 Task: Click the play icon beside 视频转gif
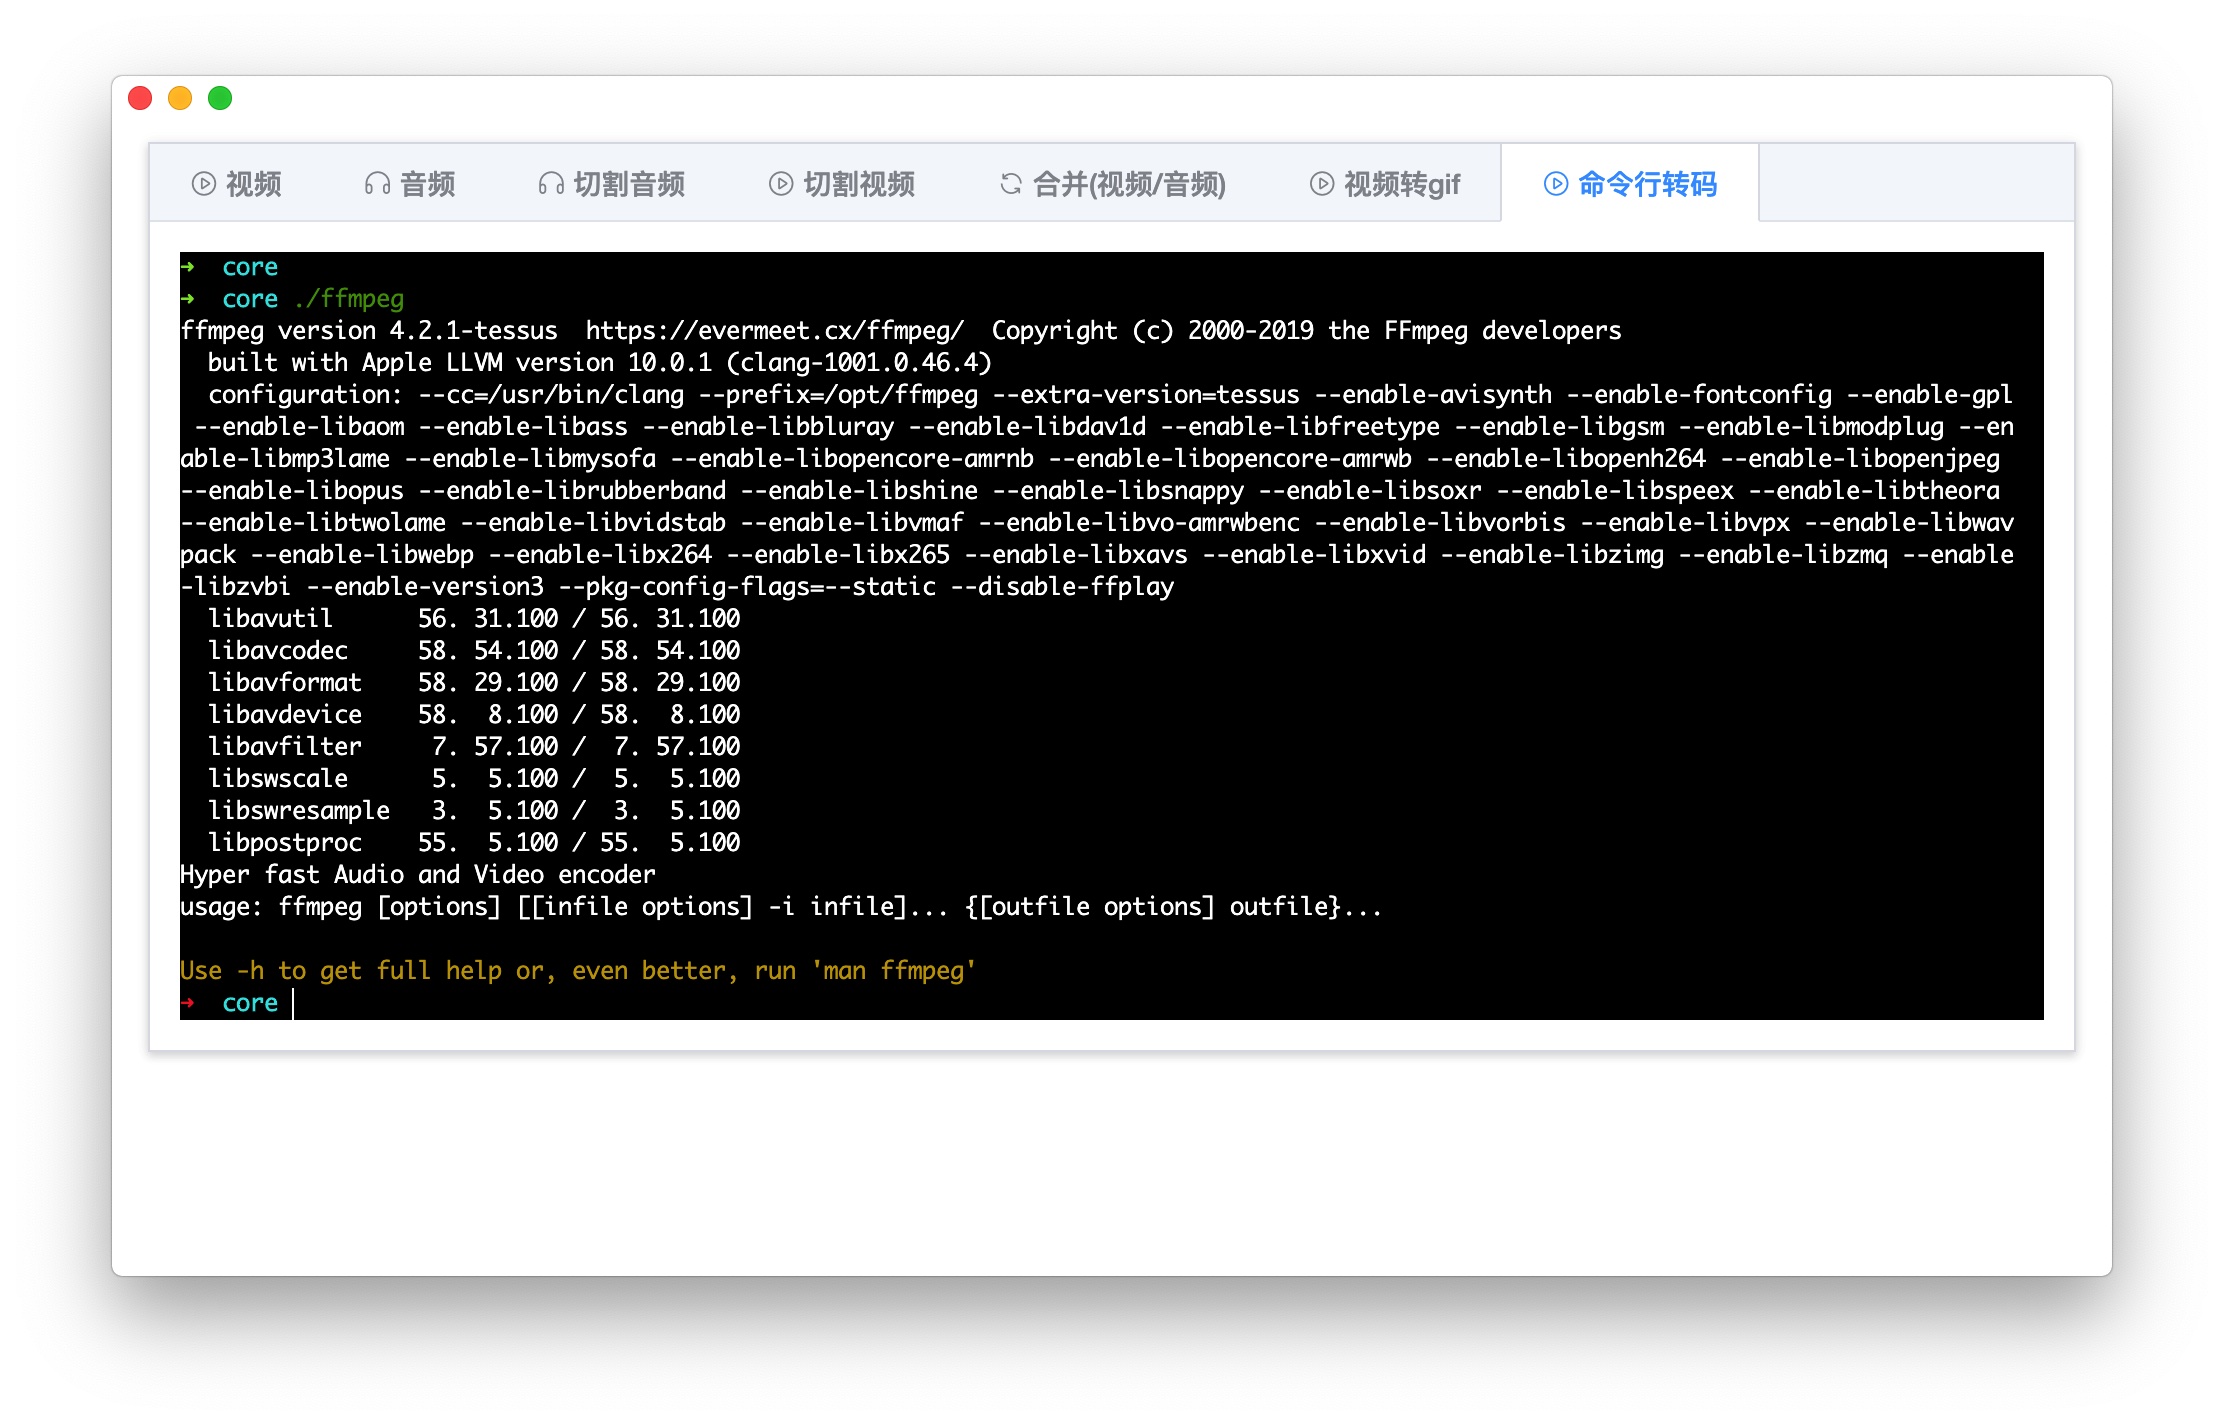coord(1322,184)
